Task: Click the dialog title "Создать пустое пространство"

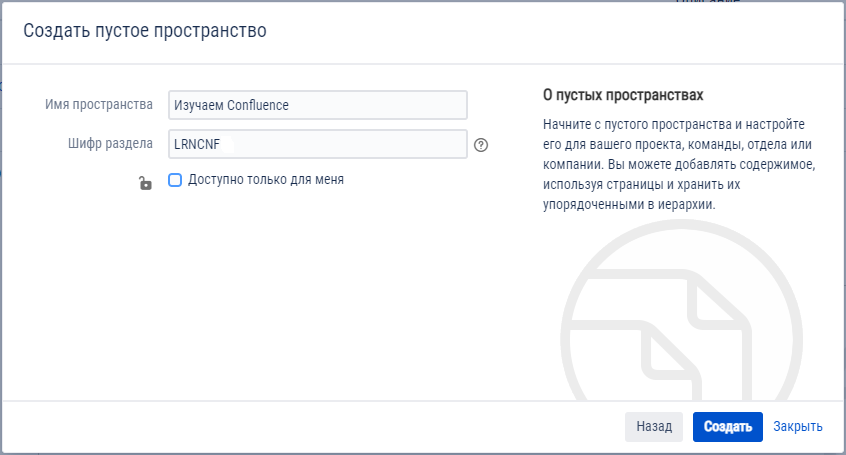Action: pyautogui.click(x=145, y=31)
